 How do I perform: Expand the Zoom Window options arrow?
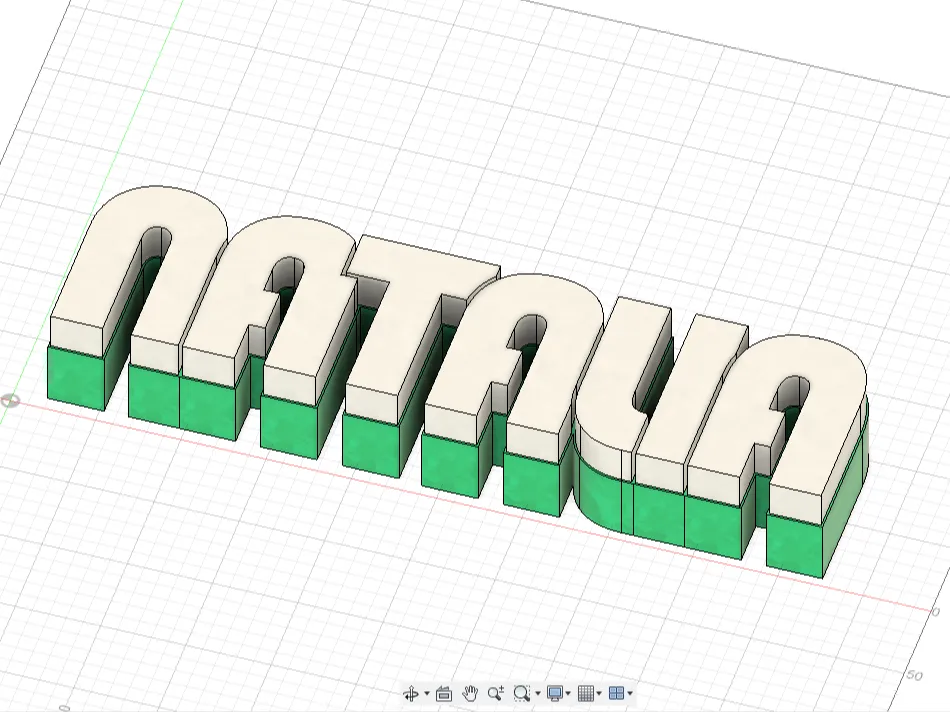tap(537, 694)
